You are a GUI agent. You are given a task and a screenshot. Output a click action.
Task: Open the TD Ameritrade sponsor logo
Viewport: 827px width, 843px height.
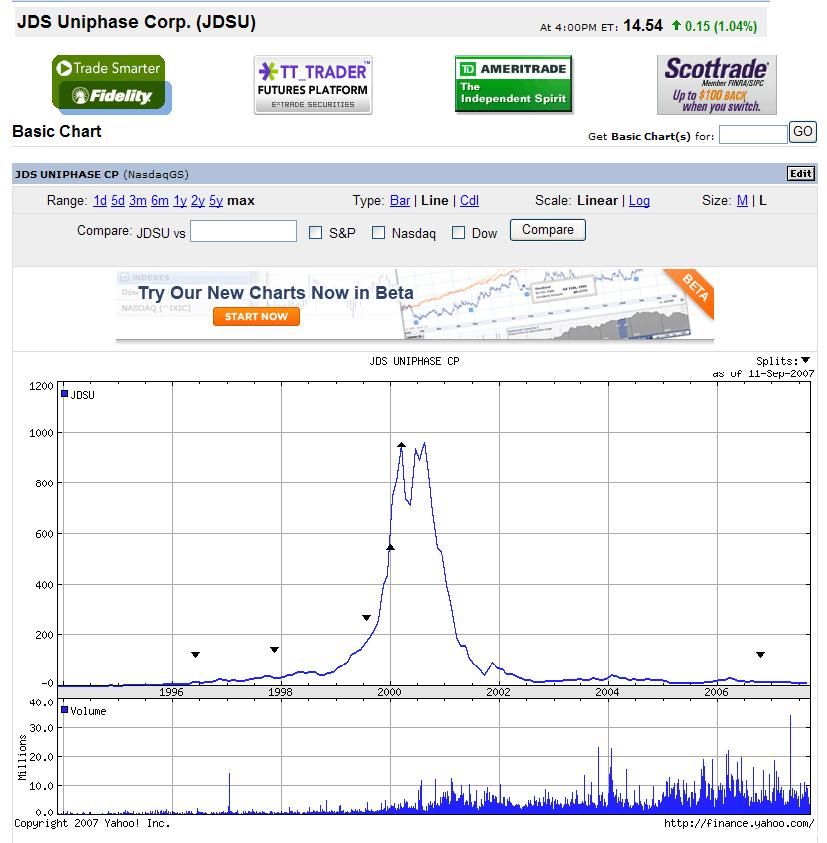pyautogui.click(x=514, y=84)
